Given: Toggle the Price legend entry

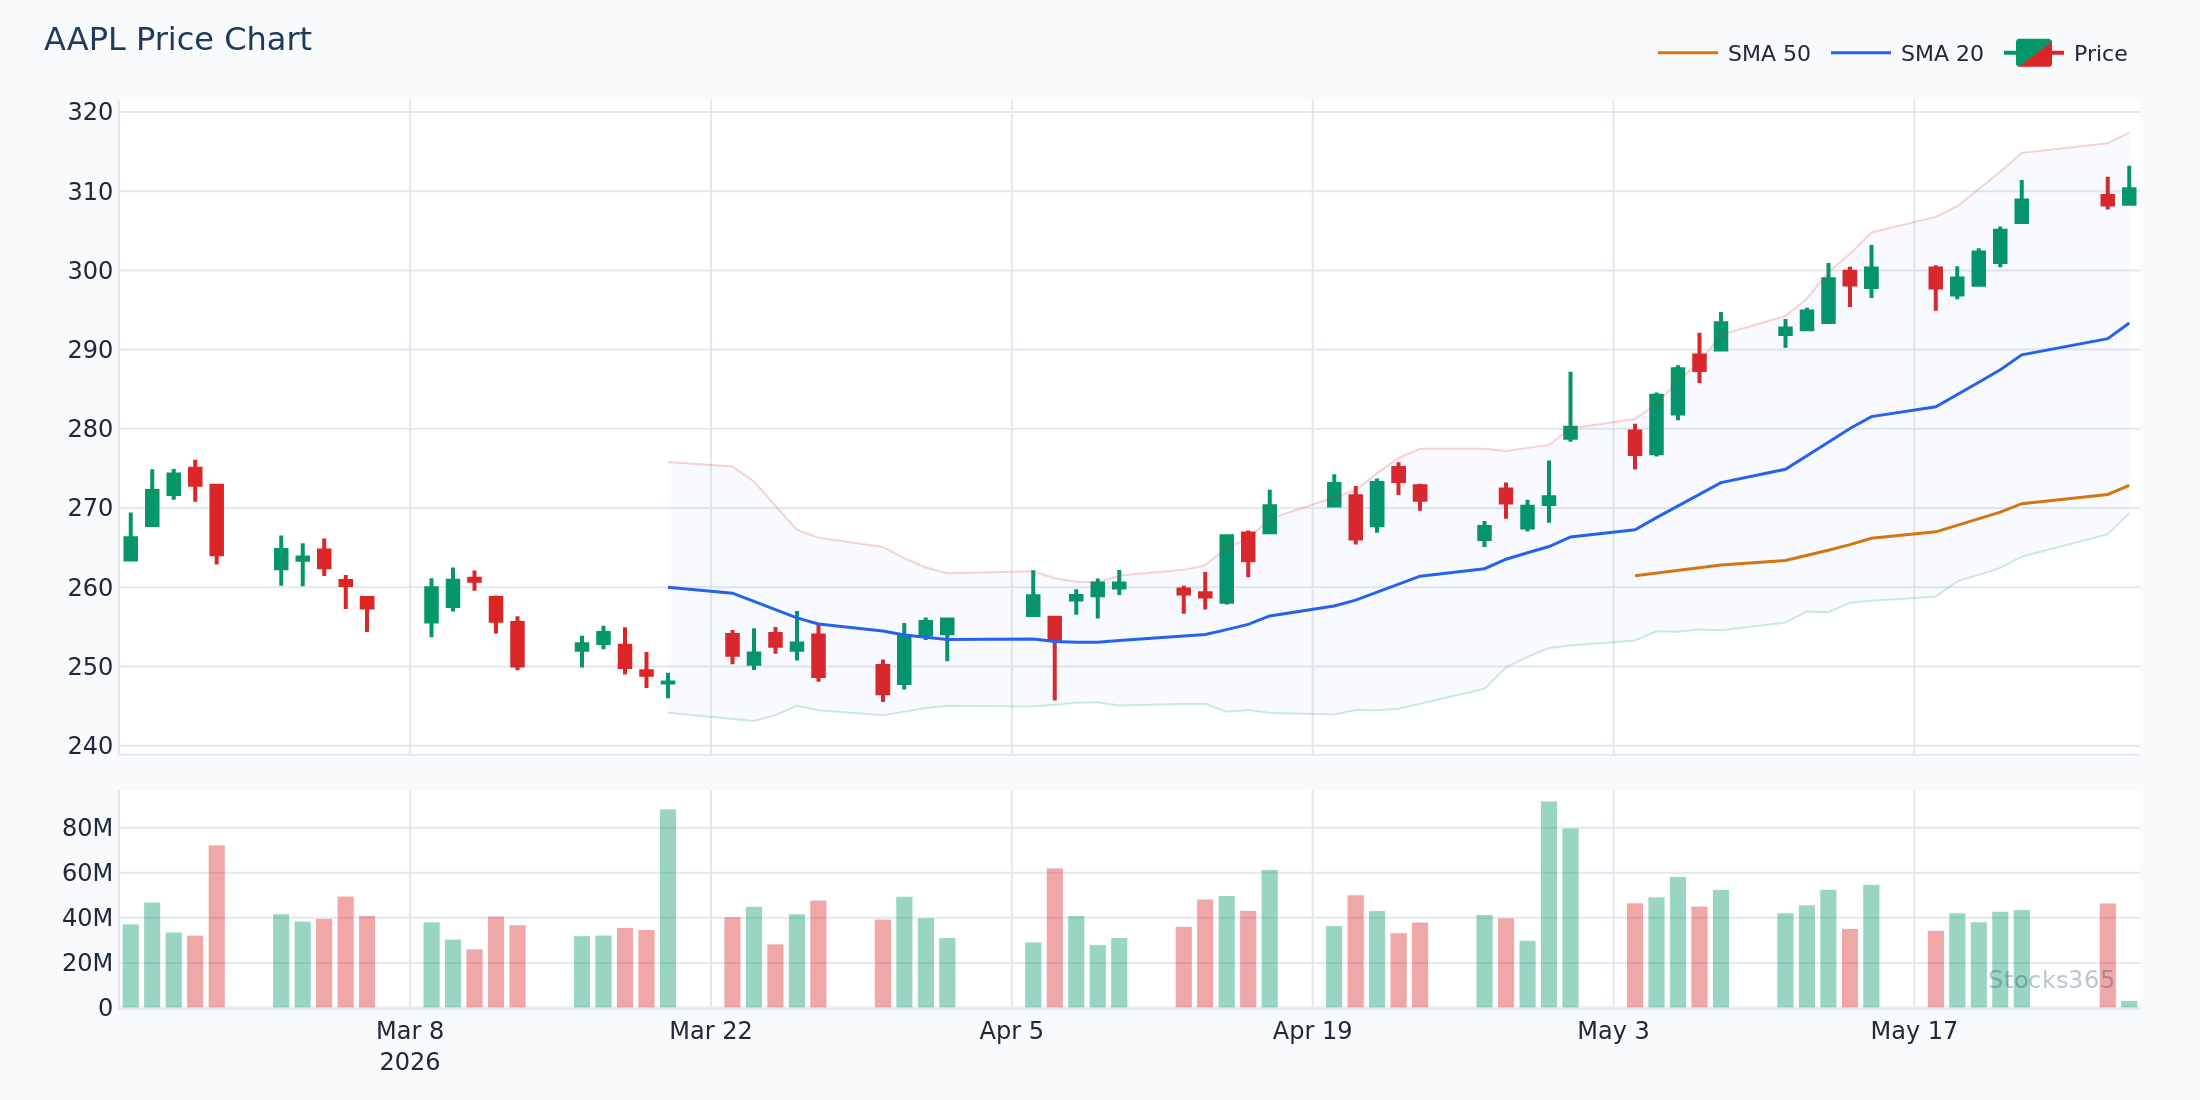Looking at the screenshot, I should [2065, 54].
